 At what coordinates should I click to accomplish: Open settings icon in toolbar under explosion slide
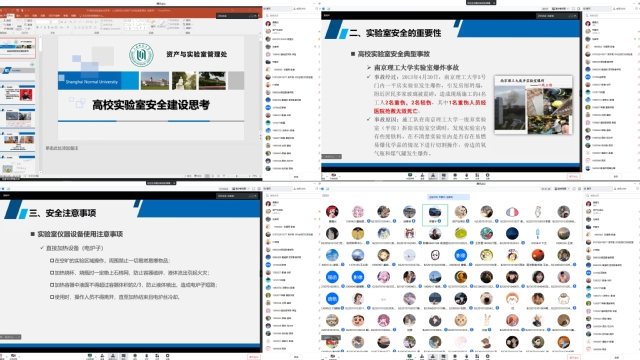pos(487,176)
